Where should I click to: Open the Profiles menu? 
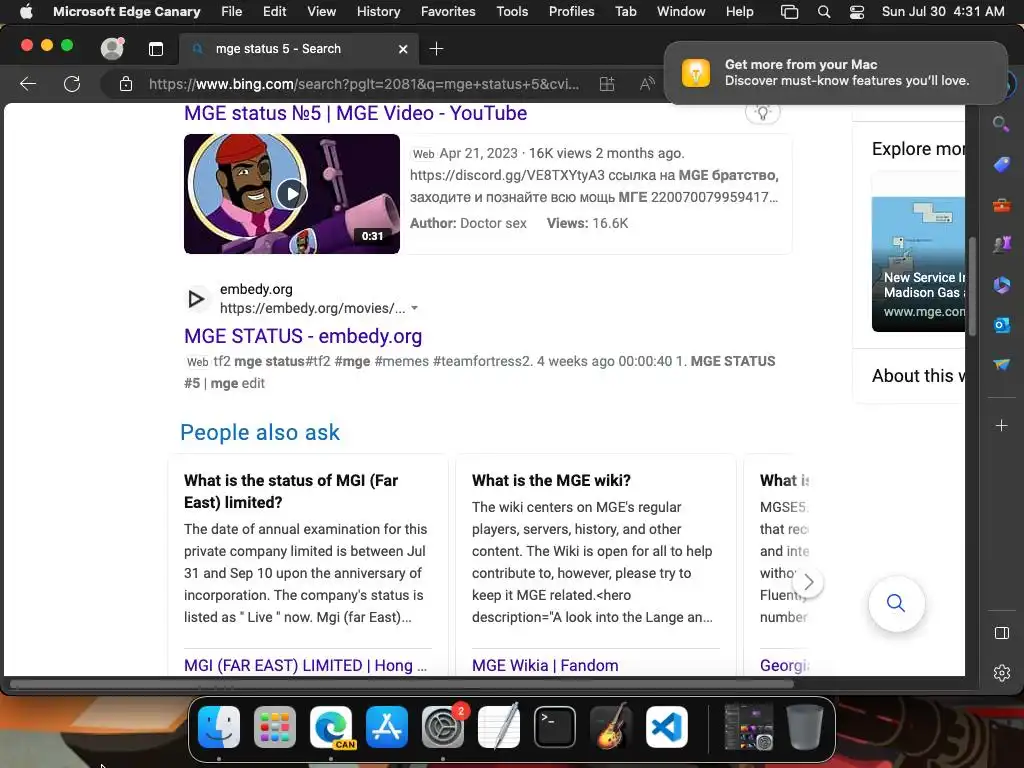pos(571,11)
